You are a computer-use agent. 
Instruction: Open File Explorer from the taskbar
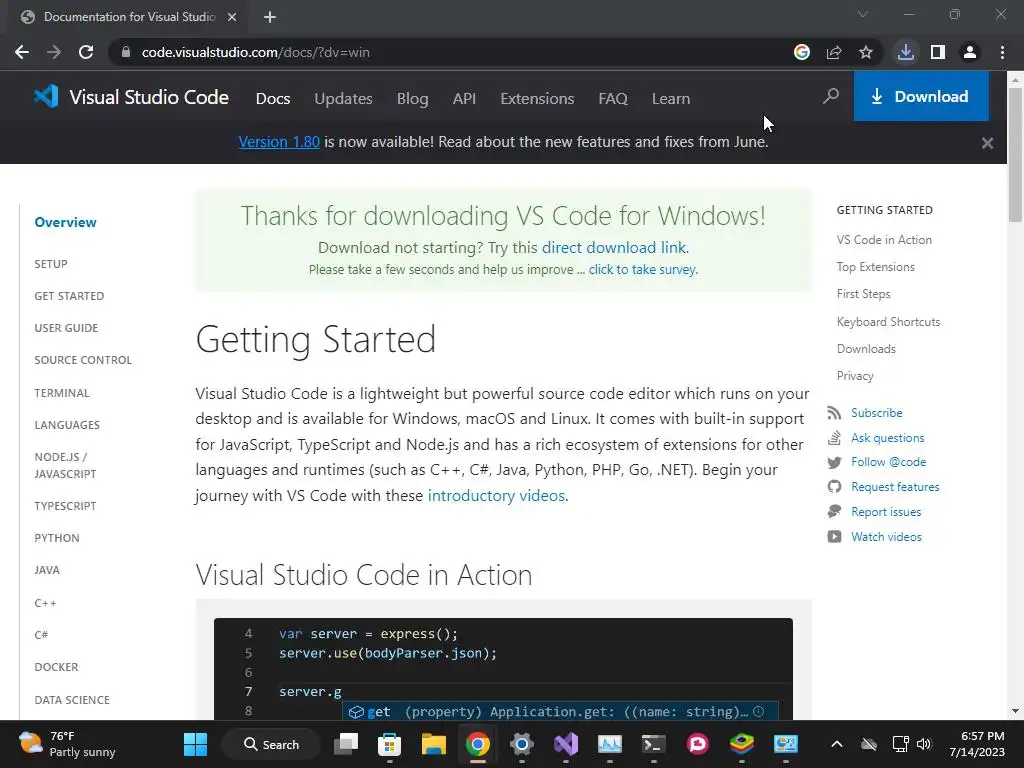click(434, 744)
